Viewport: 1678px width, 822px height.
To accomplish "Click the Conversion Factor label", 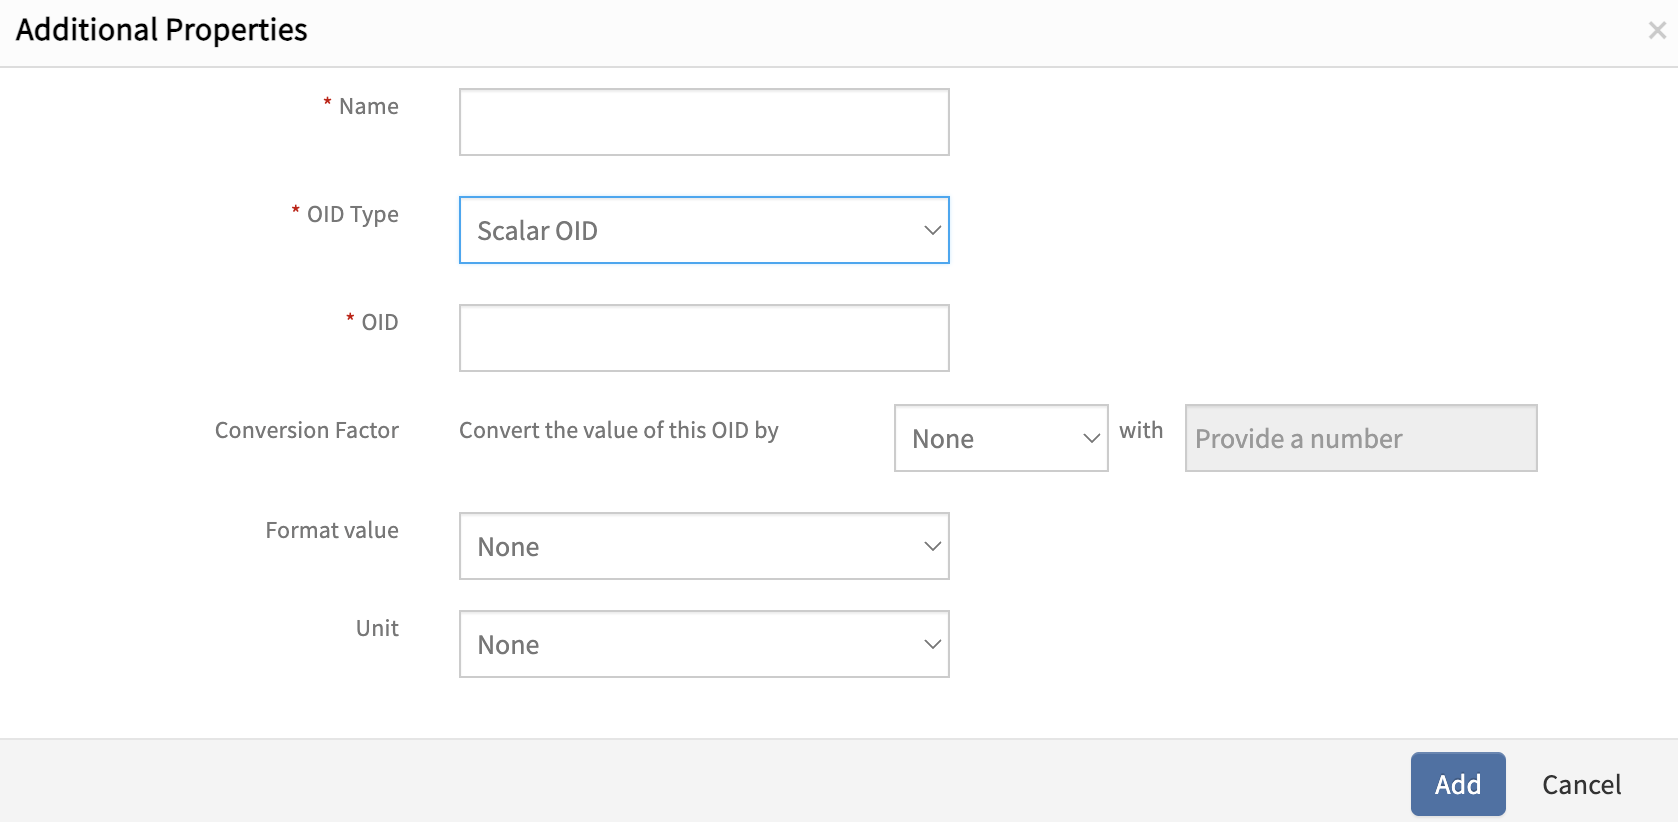I will click(x=306, y=430).
